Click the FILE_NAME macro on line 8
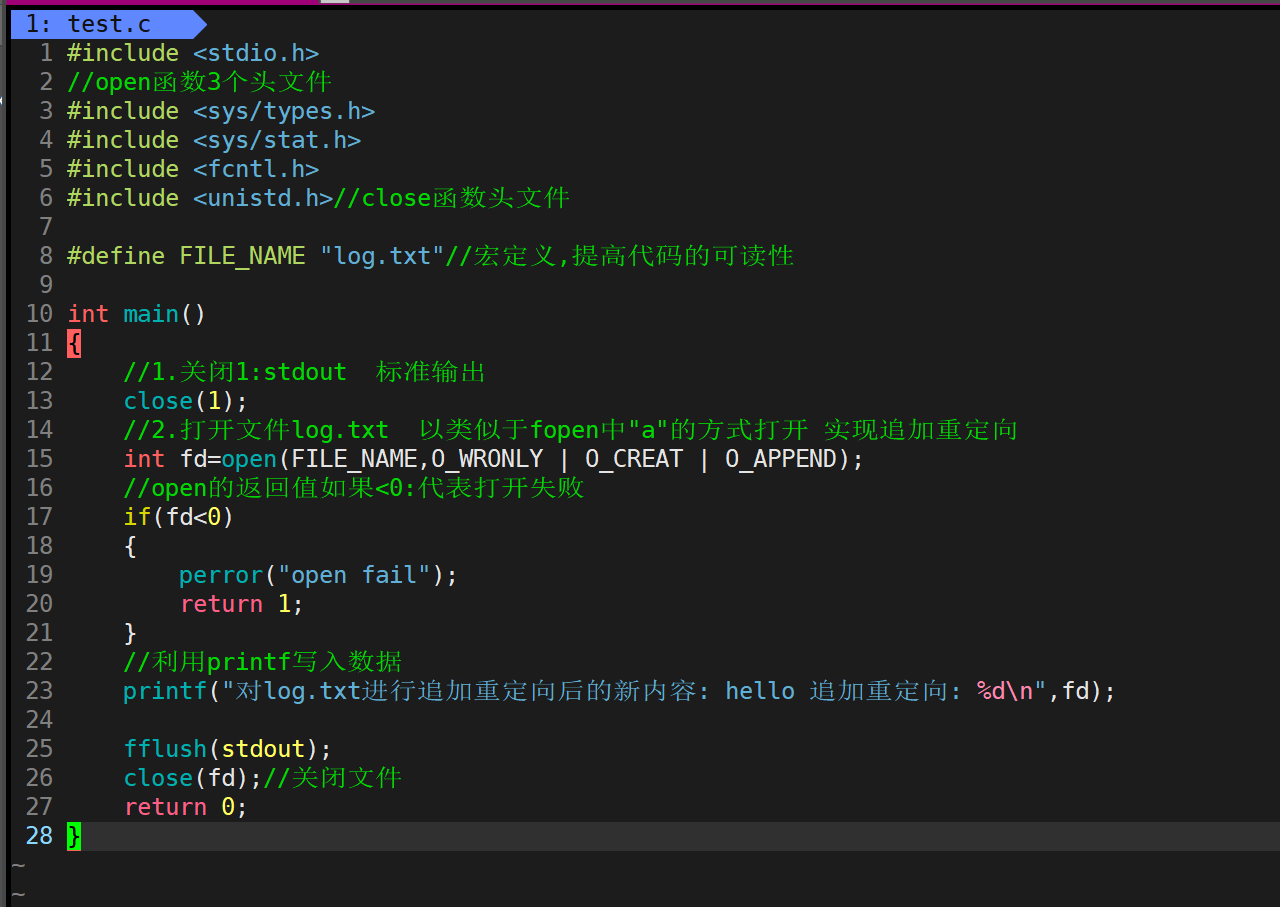The height and width of the screenshot is (907, 1280). coord(242,256)
